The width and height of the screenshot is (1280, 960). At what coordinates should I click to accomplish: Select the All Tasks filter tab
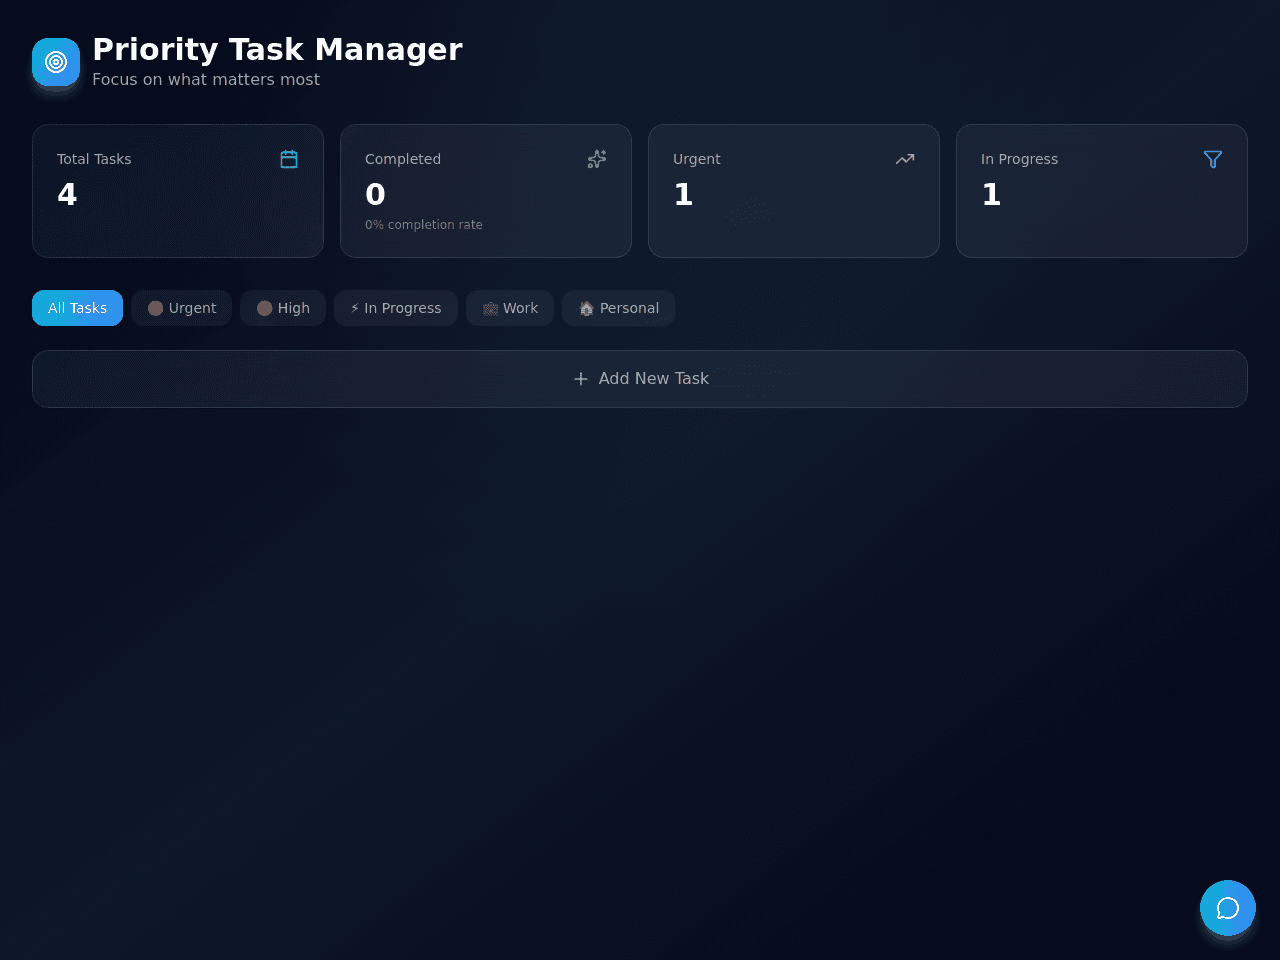tap(77, 308)
